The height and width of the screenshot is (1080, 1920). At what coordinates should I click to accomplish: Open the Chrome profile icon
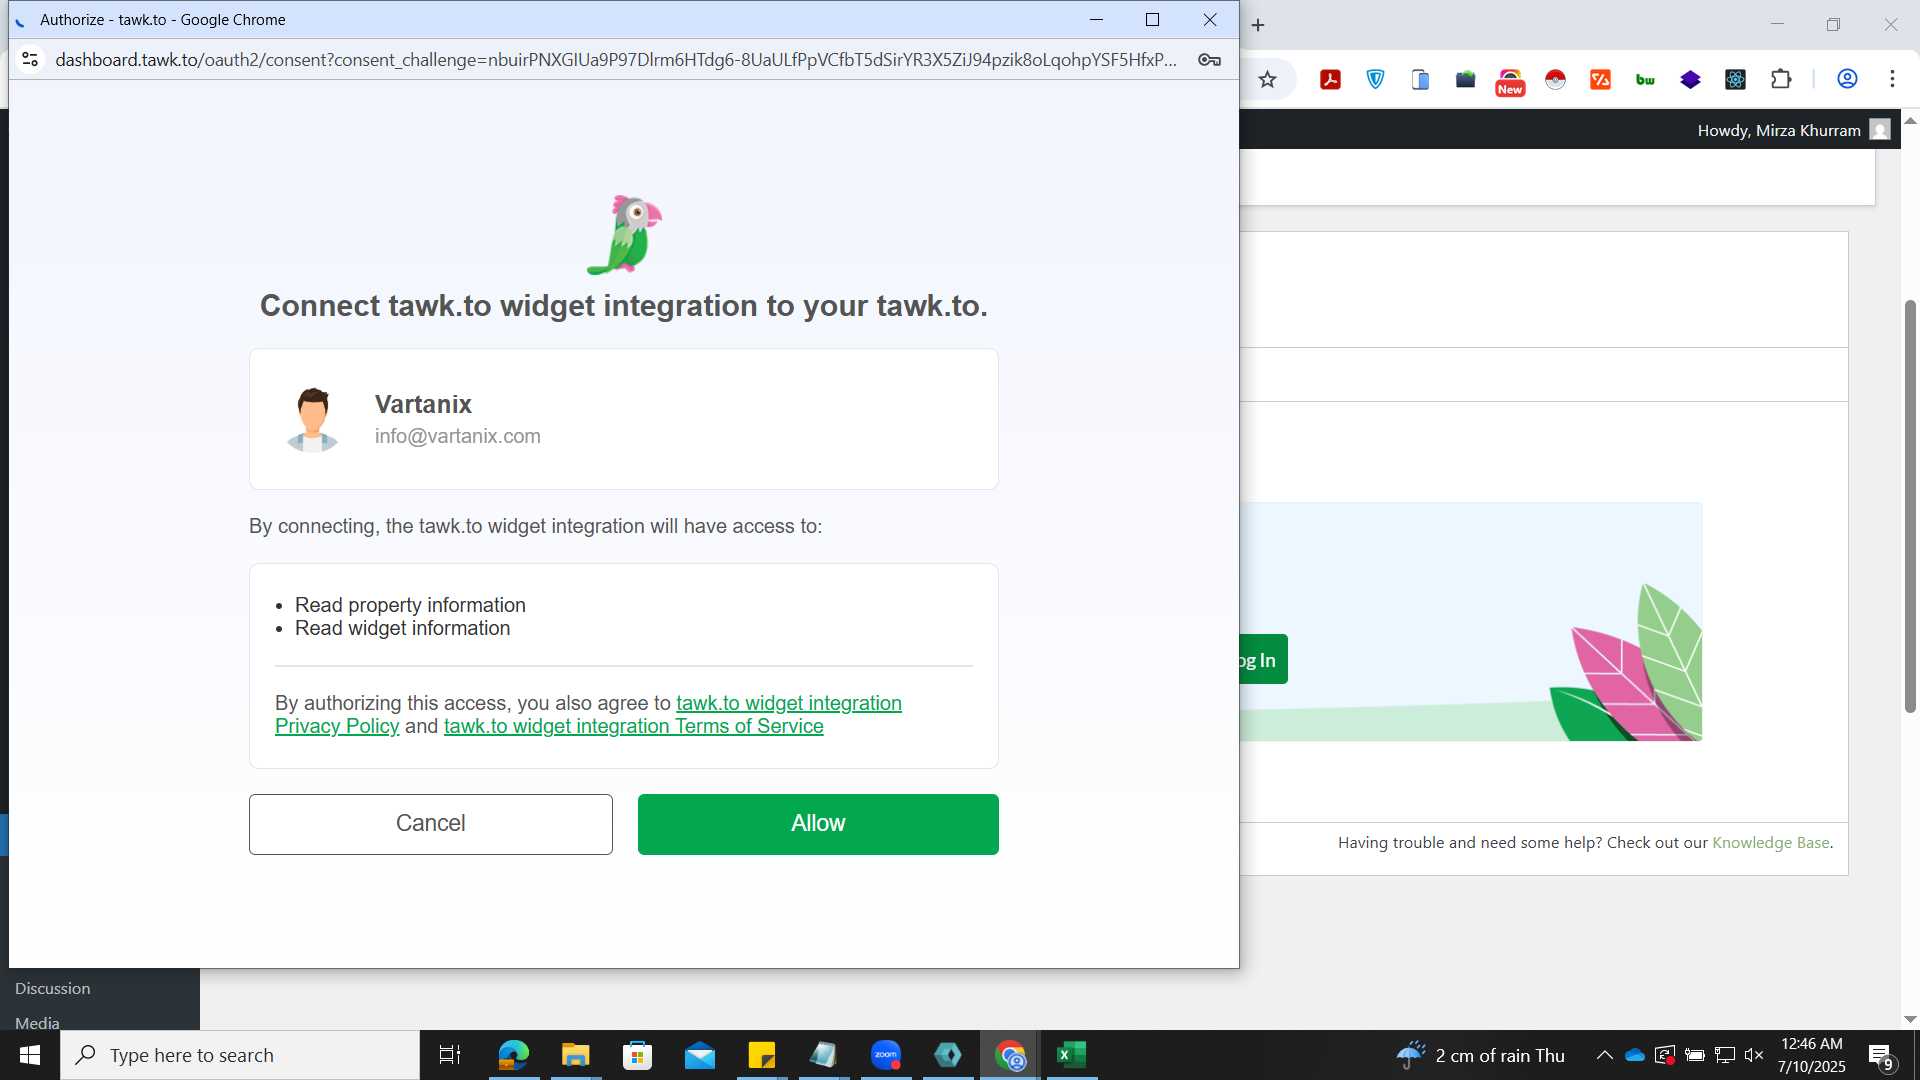[x=1847, y=79]
